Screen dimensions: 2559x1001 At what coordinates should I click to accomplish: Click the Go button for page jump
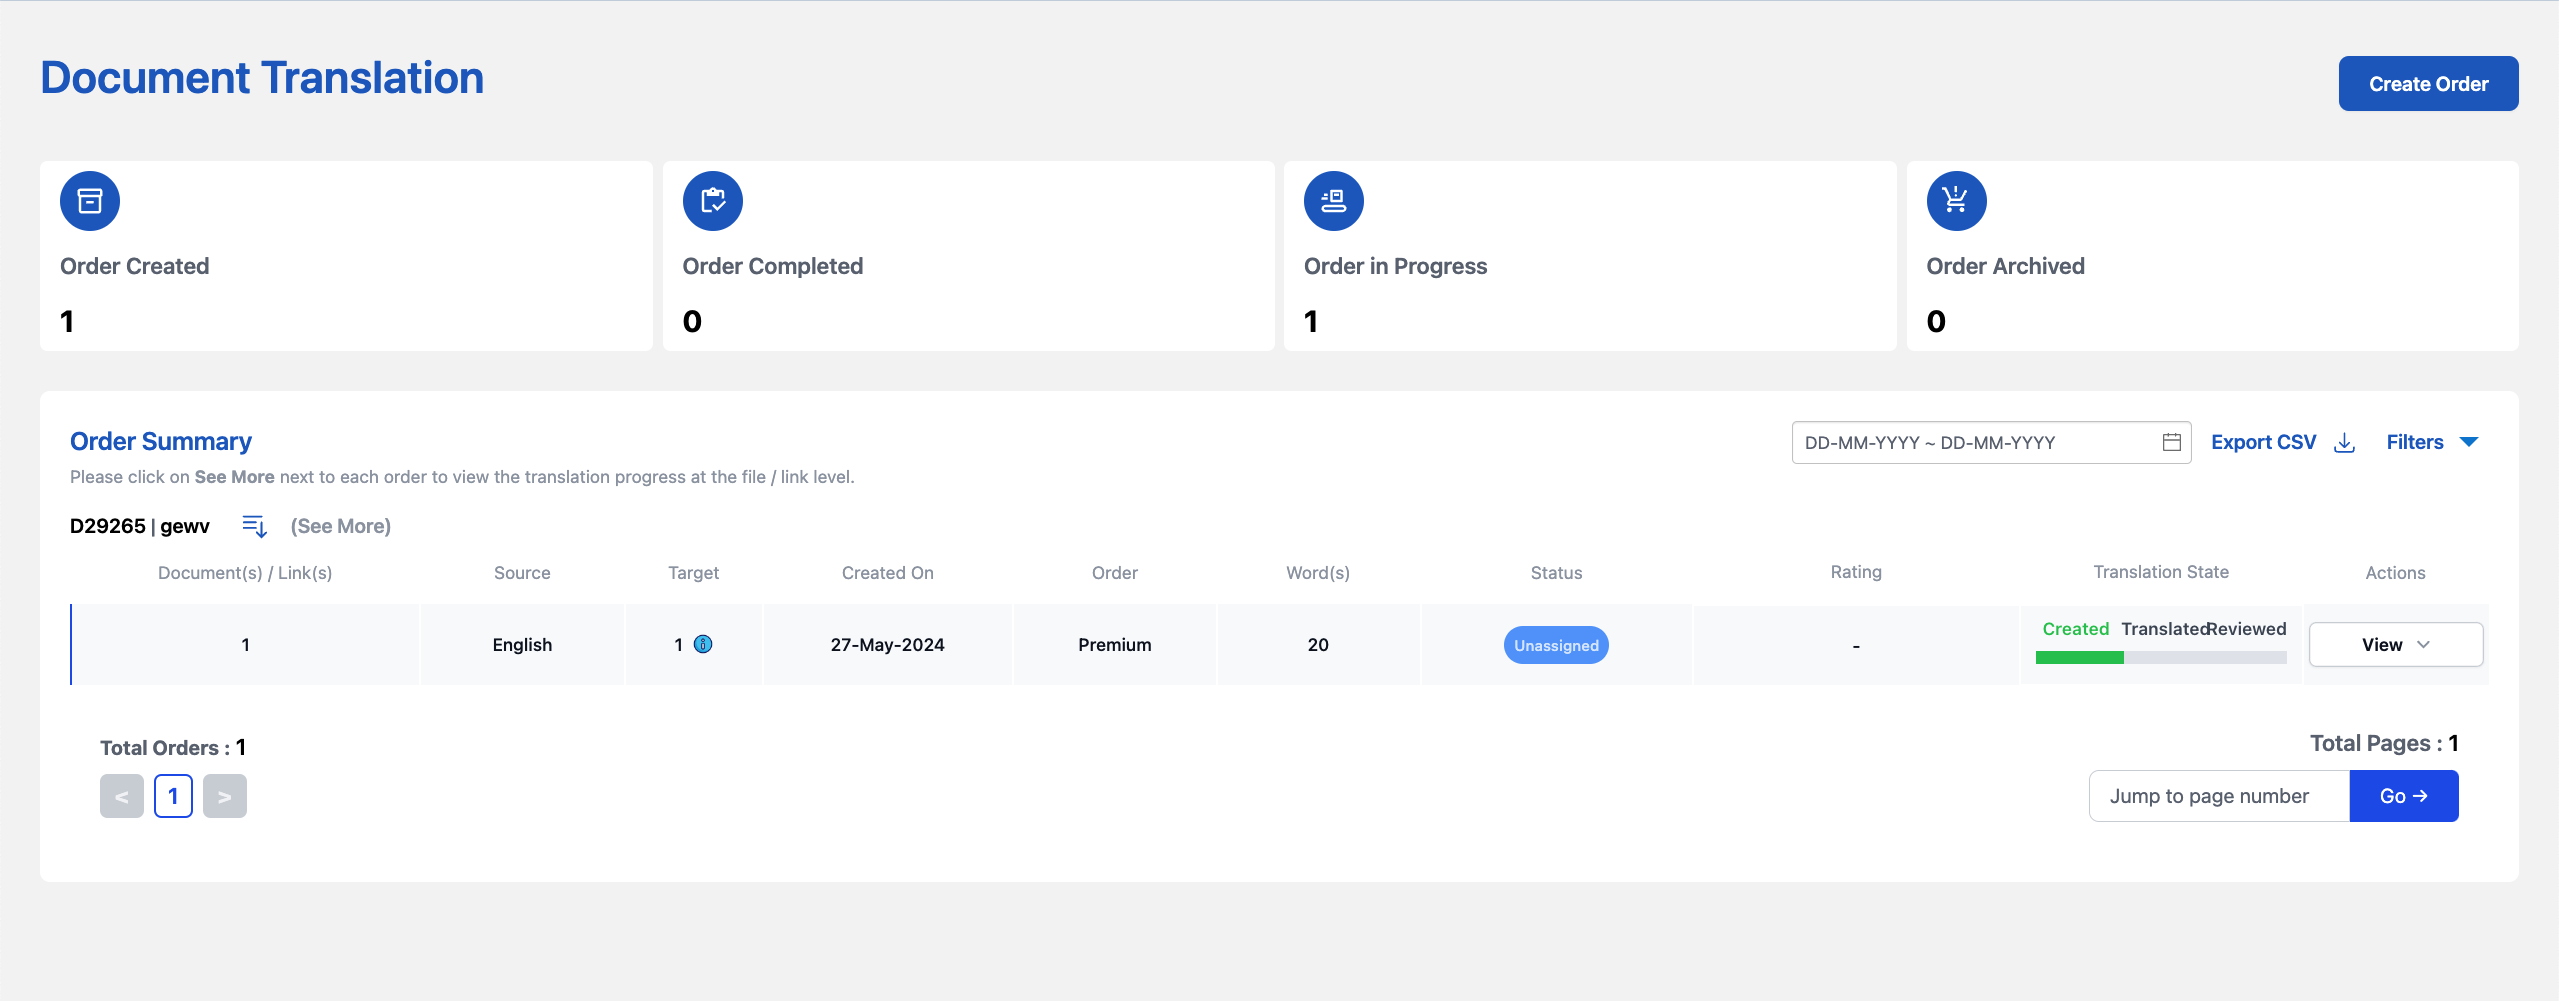2404,796
